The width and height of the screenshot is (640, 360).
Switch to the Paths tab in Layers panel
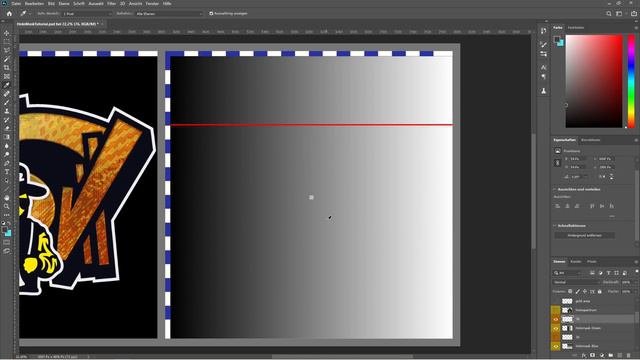592,262
